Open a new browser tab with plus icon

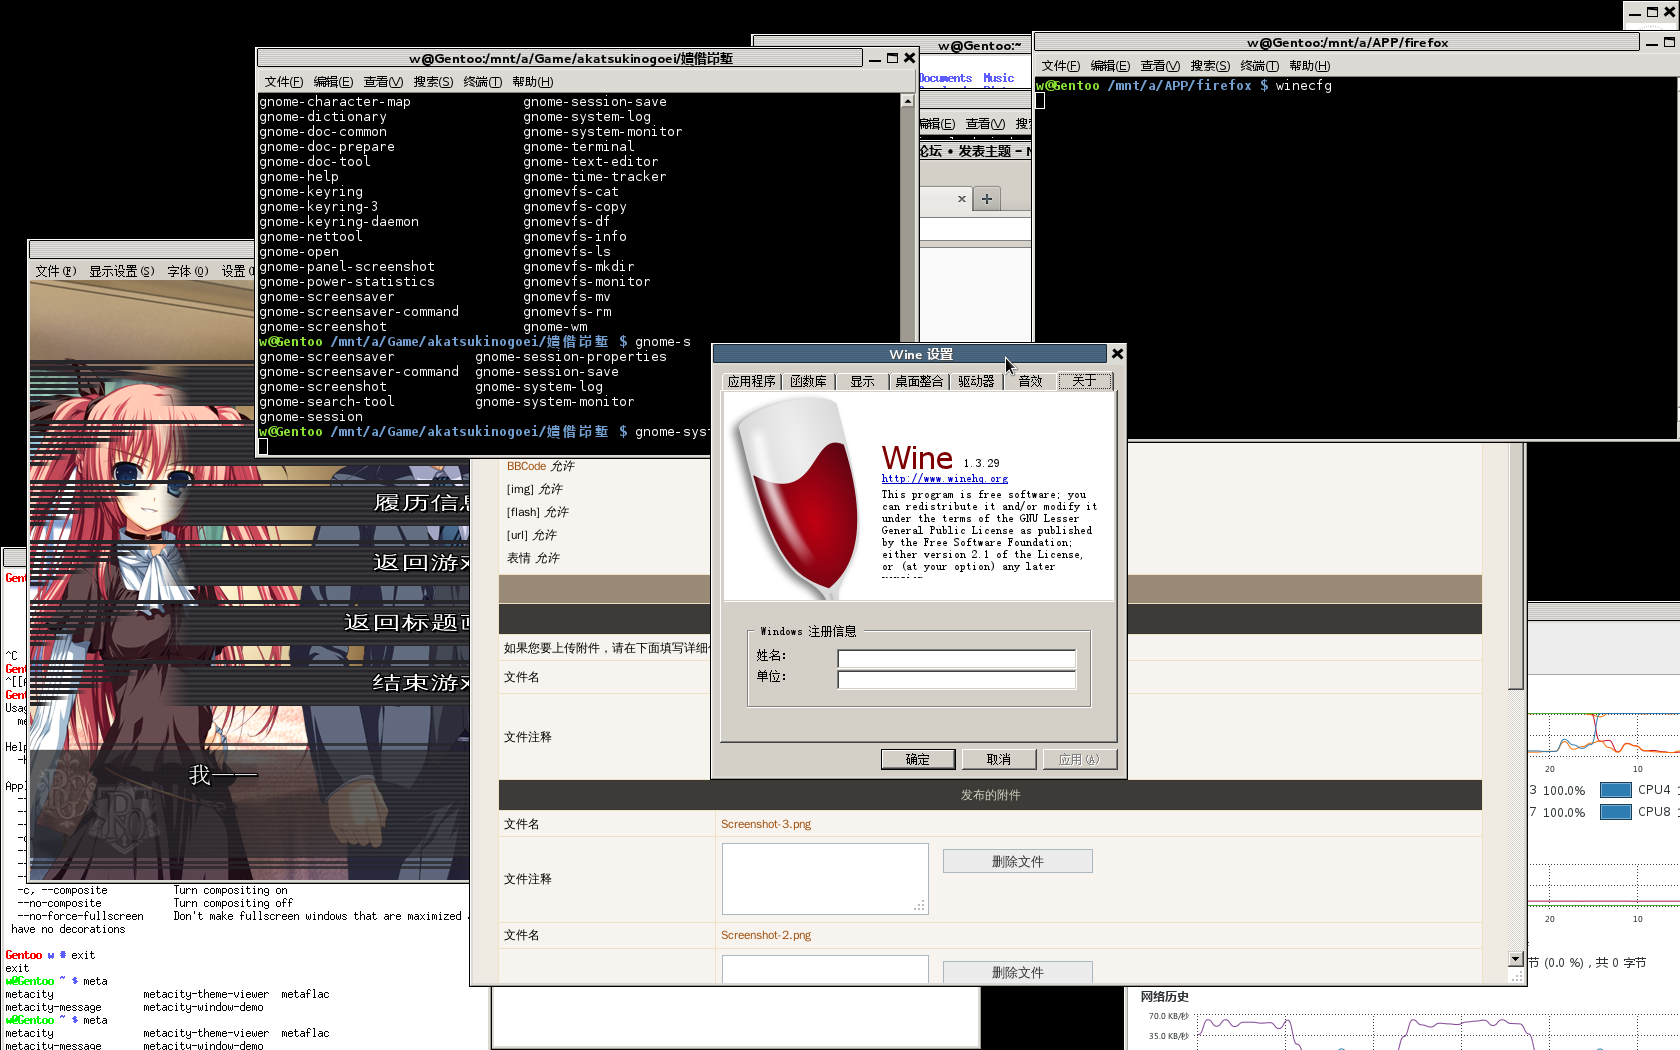(987, 199)
